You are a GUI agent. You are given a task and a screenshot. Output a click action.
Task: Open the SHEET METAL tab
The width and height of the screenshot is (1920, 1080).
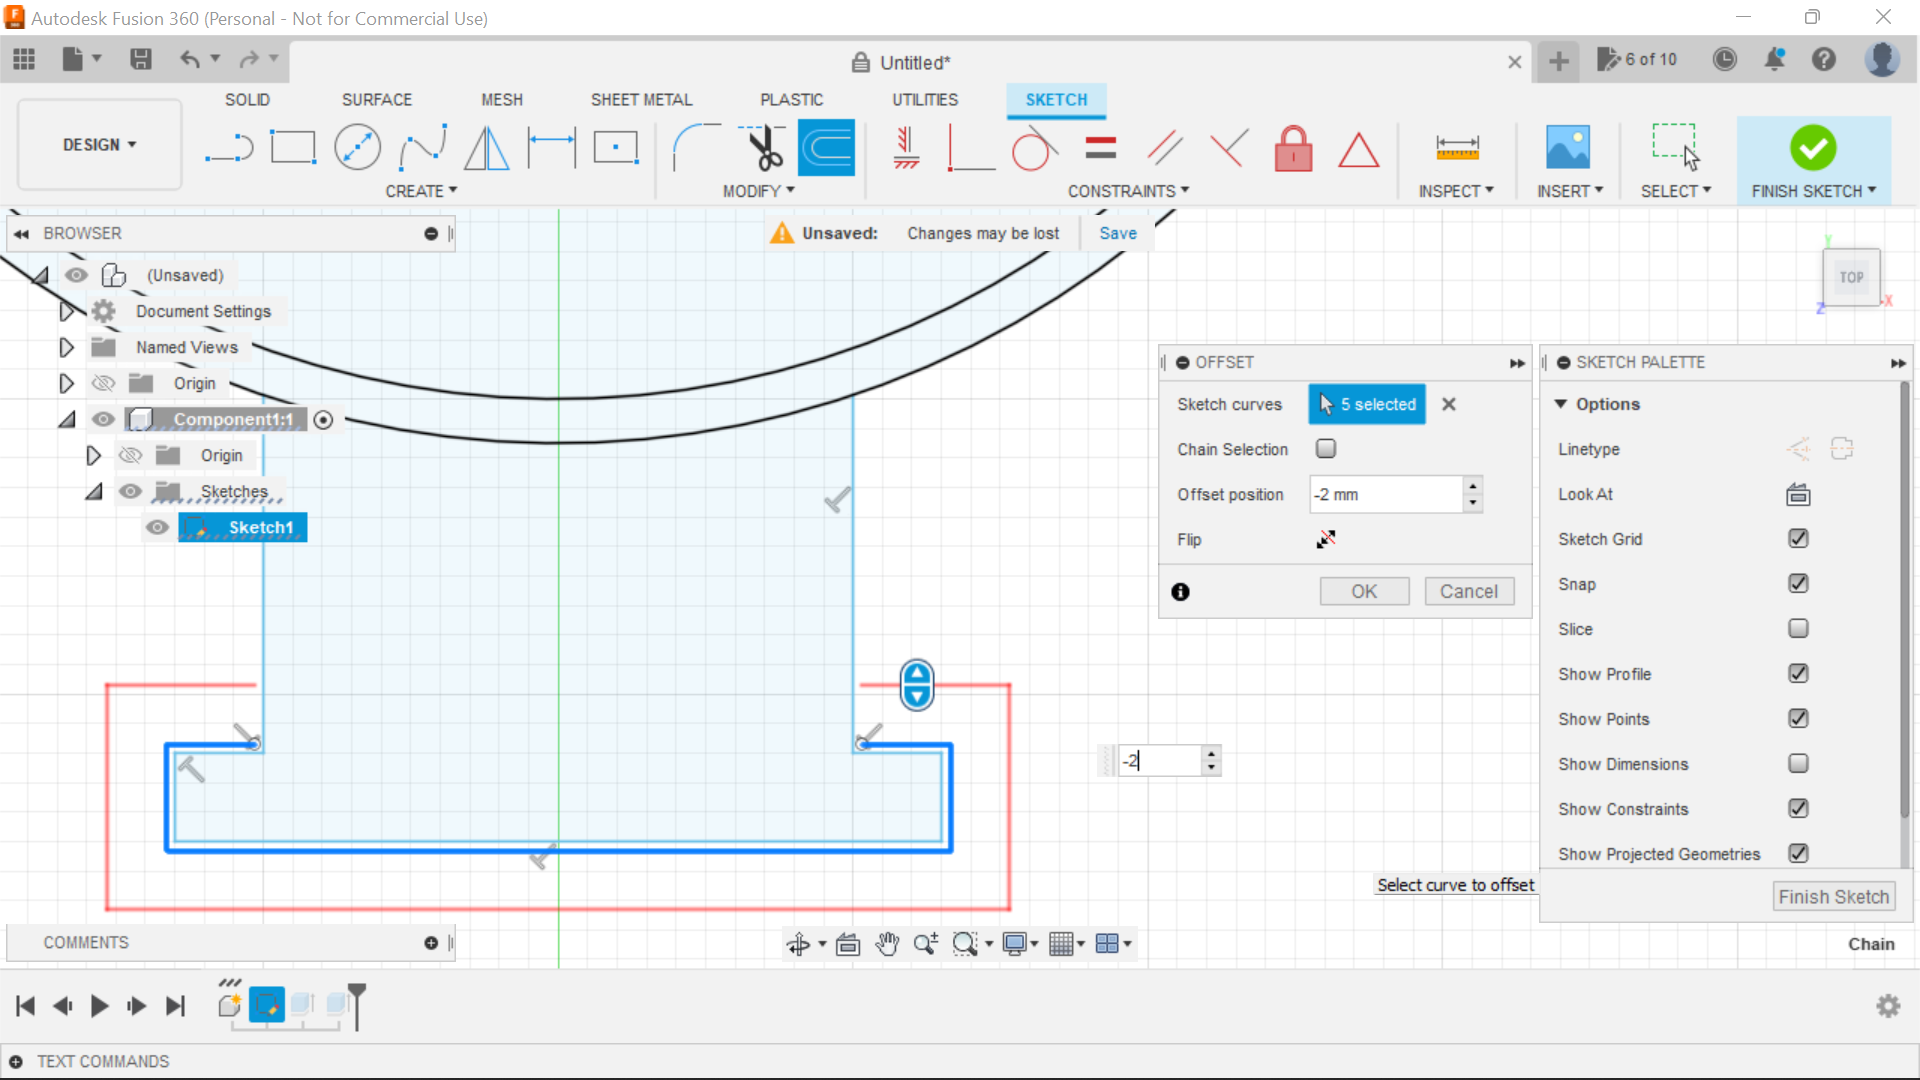641,100
